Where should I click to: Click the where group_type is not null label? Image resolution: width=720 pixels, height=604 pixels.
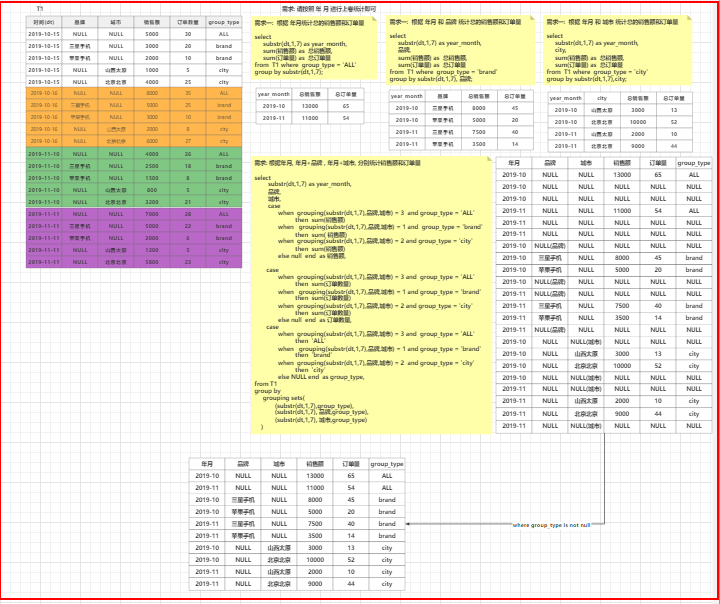[551, 525]
